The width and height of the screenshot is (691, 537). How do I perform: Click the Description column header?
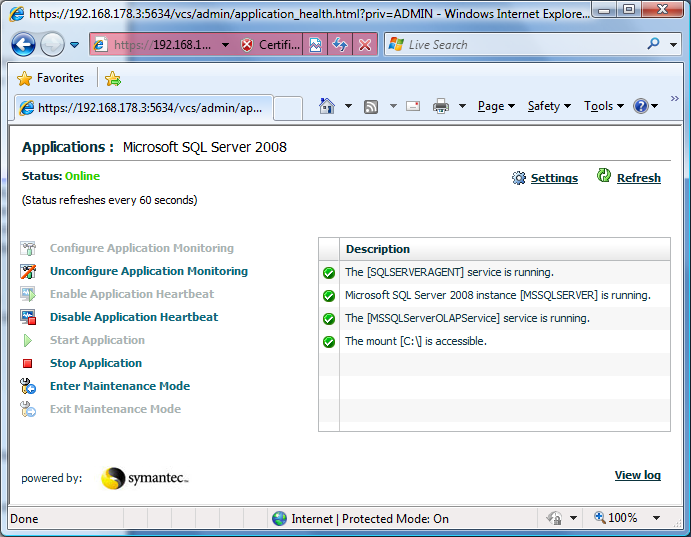click(x=505, y=249)
